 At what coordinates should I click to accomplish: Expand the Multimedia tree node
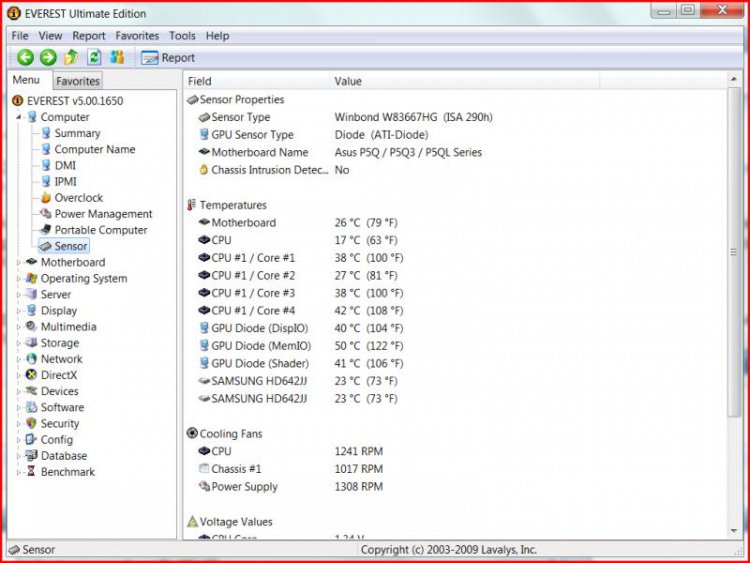pyautogui.click(x=19, y=327)
